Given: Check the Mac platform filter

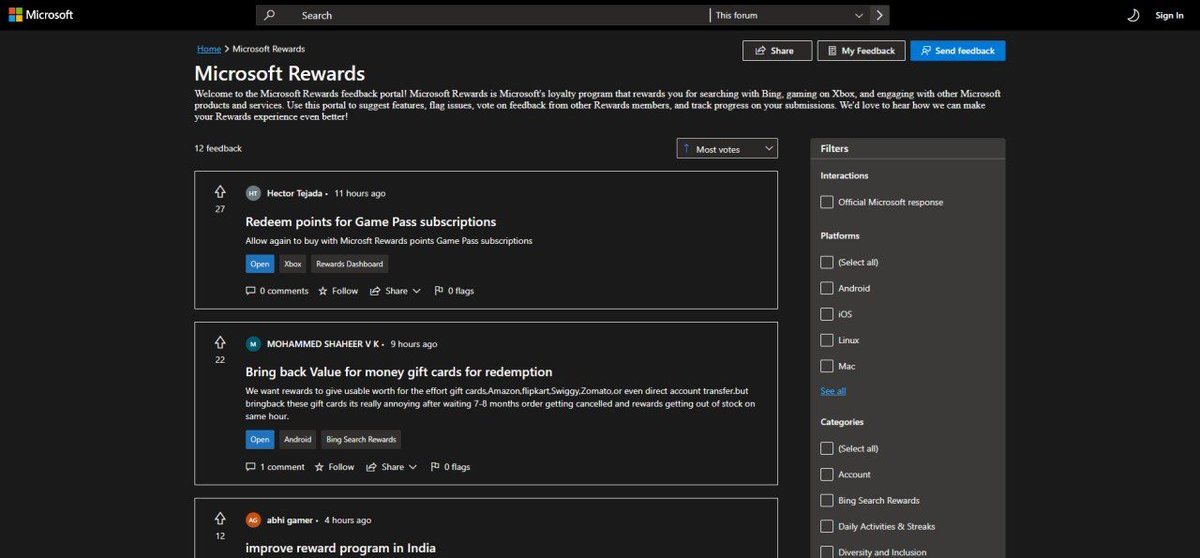Looking at the screenshot, I should click(827, 366).
